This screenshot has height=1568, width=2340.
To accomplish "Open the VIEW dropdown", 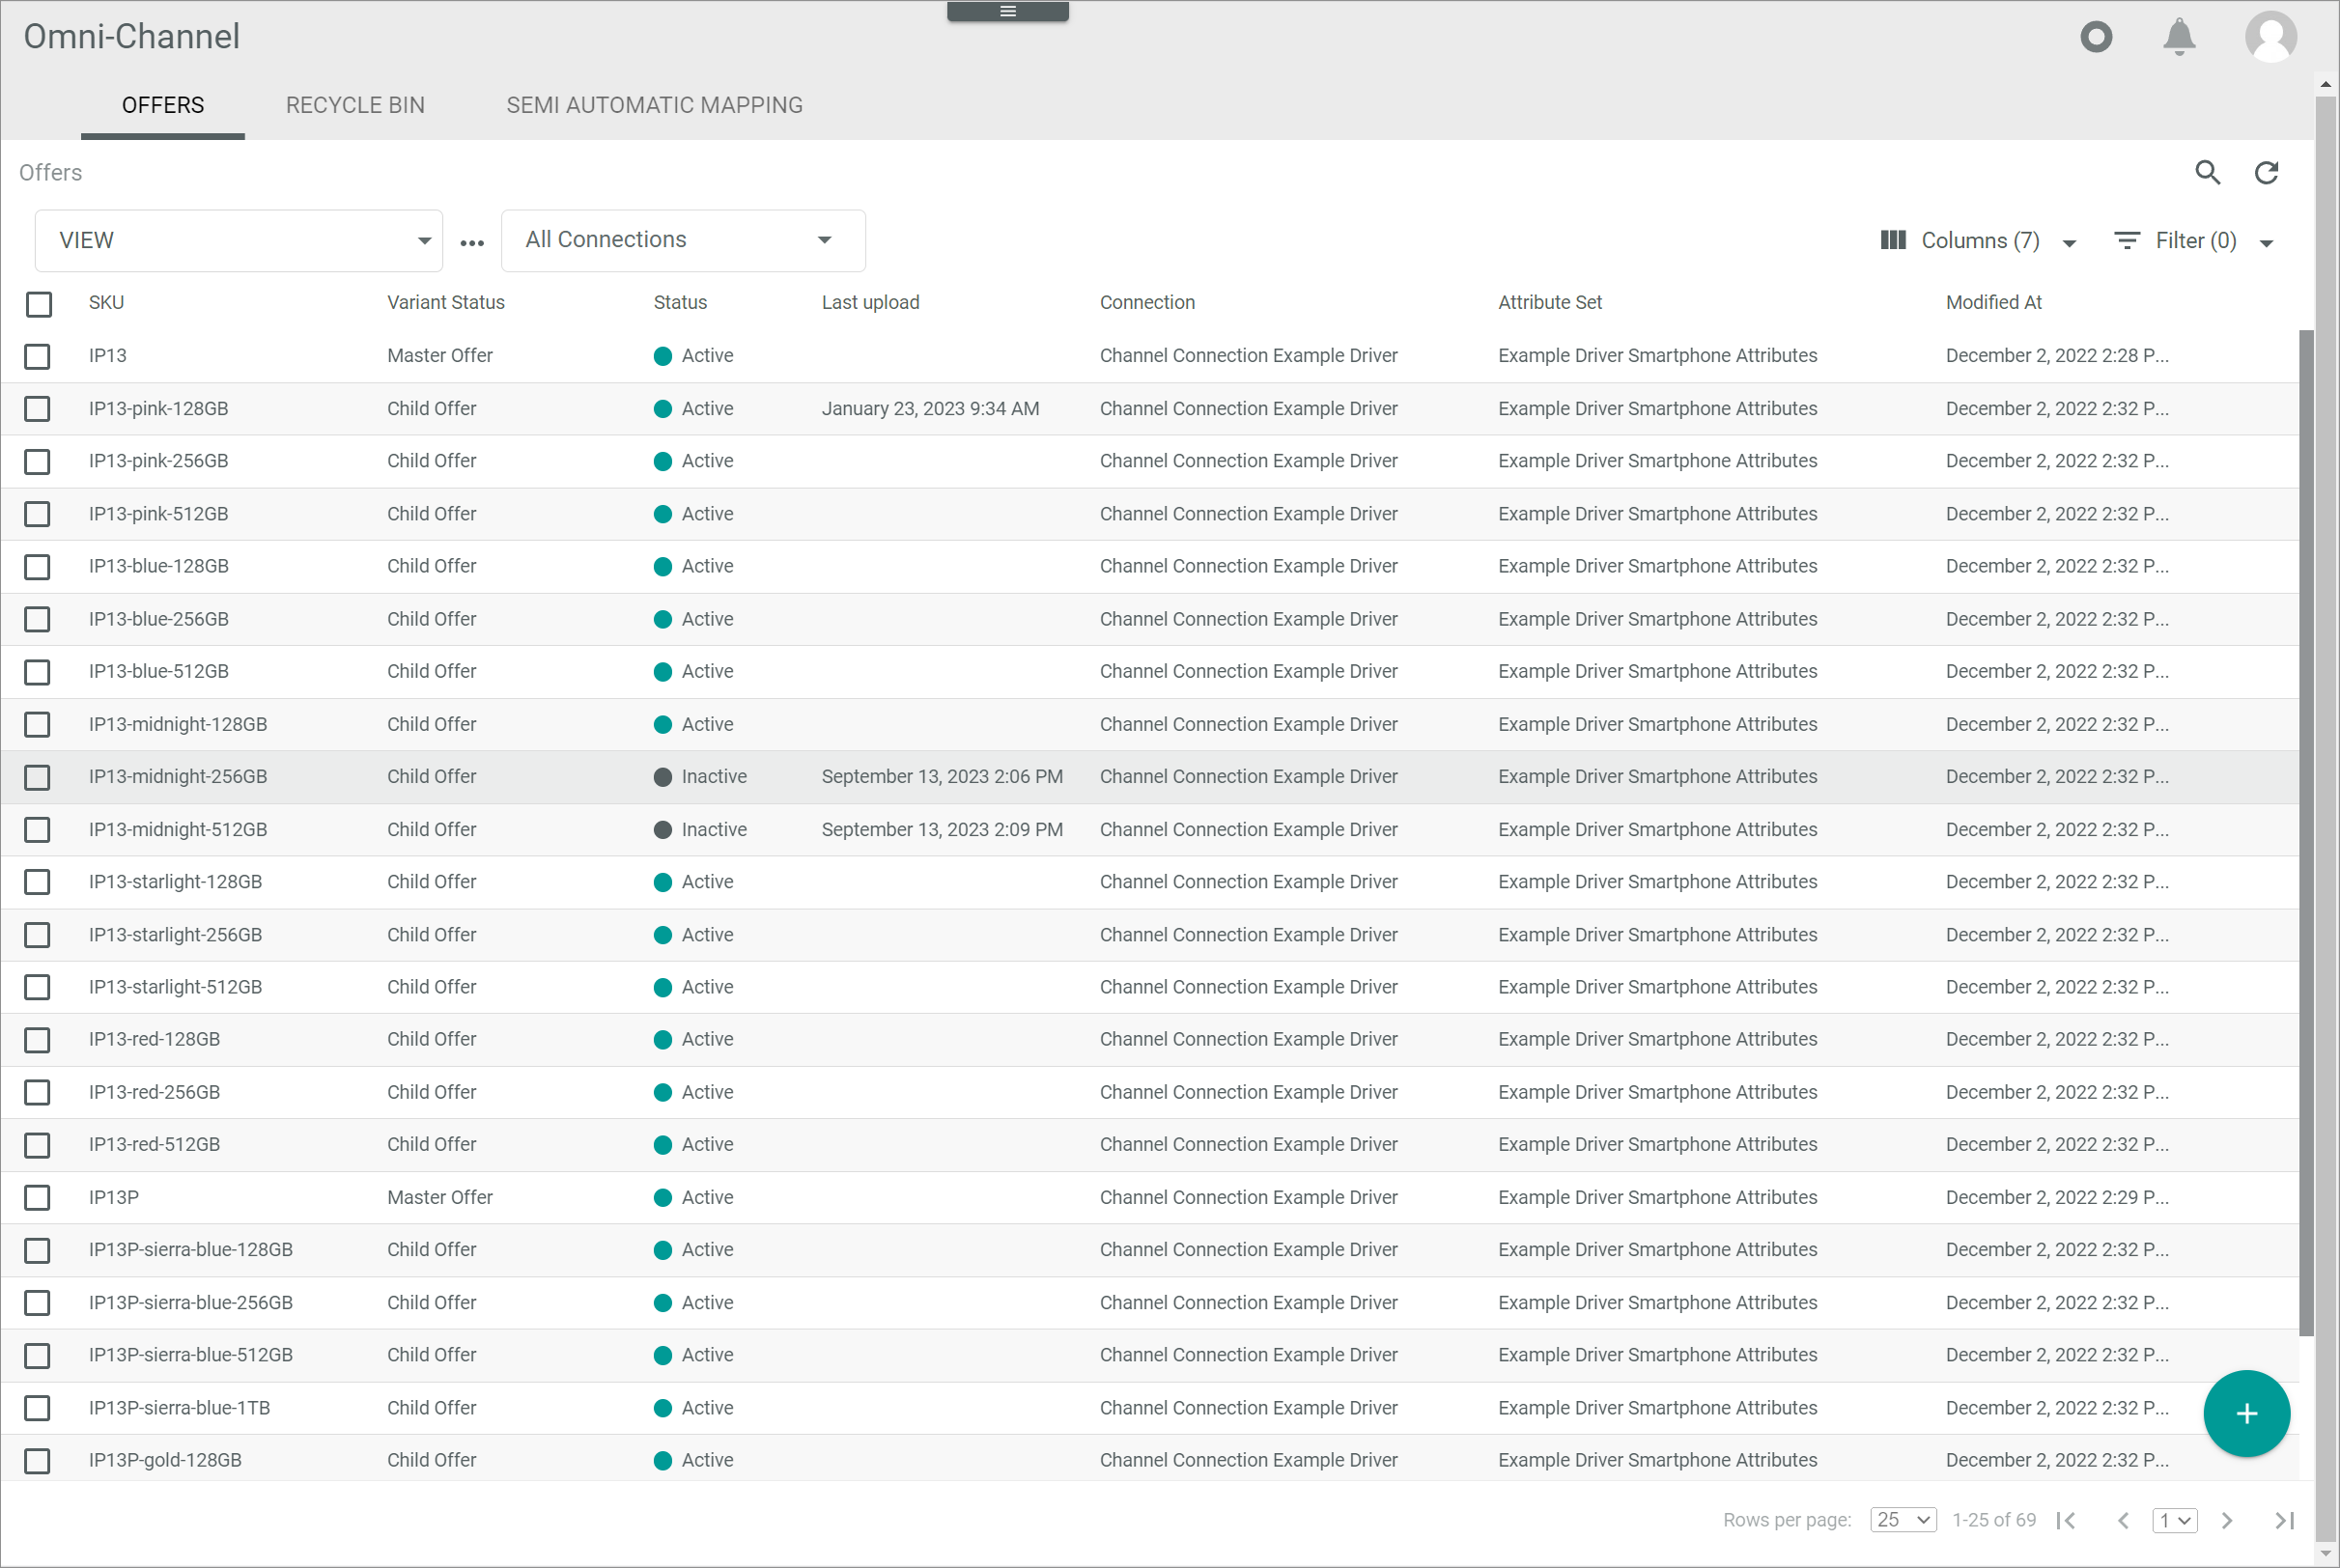I will point(238,240).
